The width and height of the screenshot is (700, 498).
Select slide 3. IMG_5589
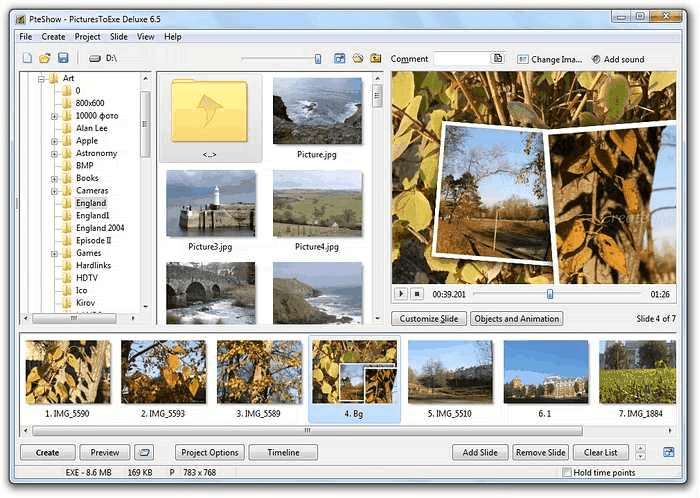[x=259, y=372]
